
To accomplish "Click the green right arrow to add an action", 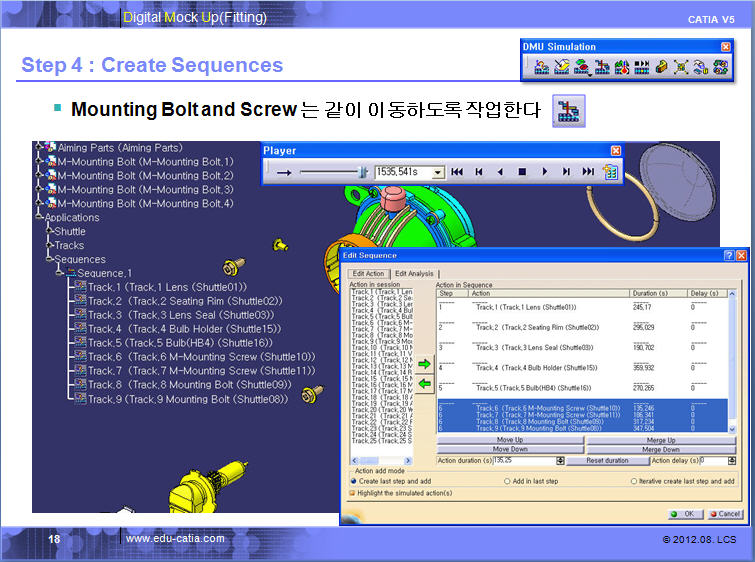I will pos(424,363).
